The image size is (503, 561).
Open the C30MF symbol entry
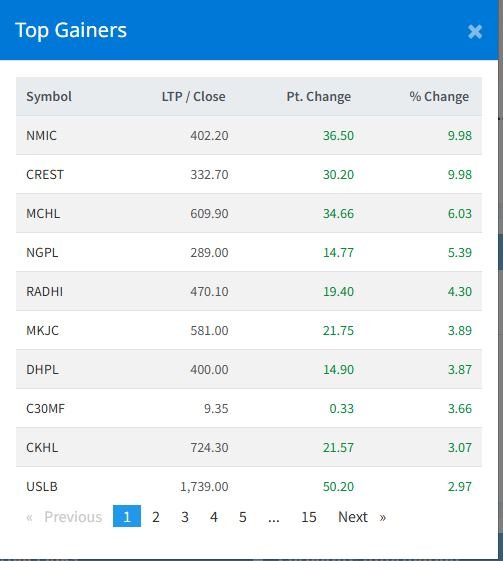point(45,409)
